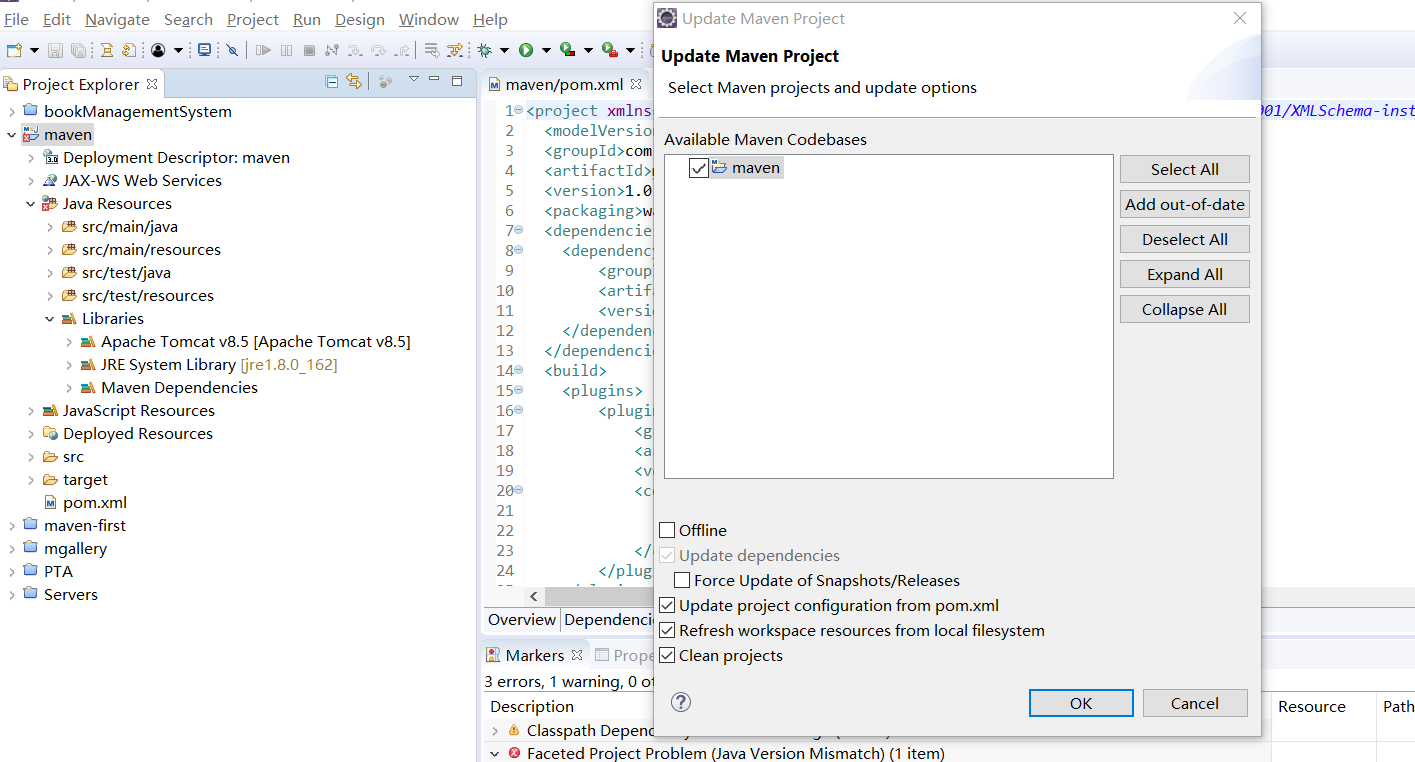
Task: Open the Run dropdown arrow
Action: 546,50
